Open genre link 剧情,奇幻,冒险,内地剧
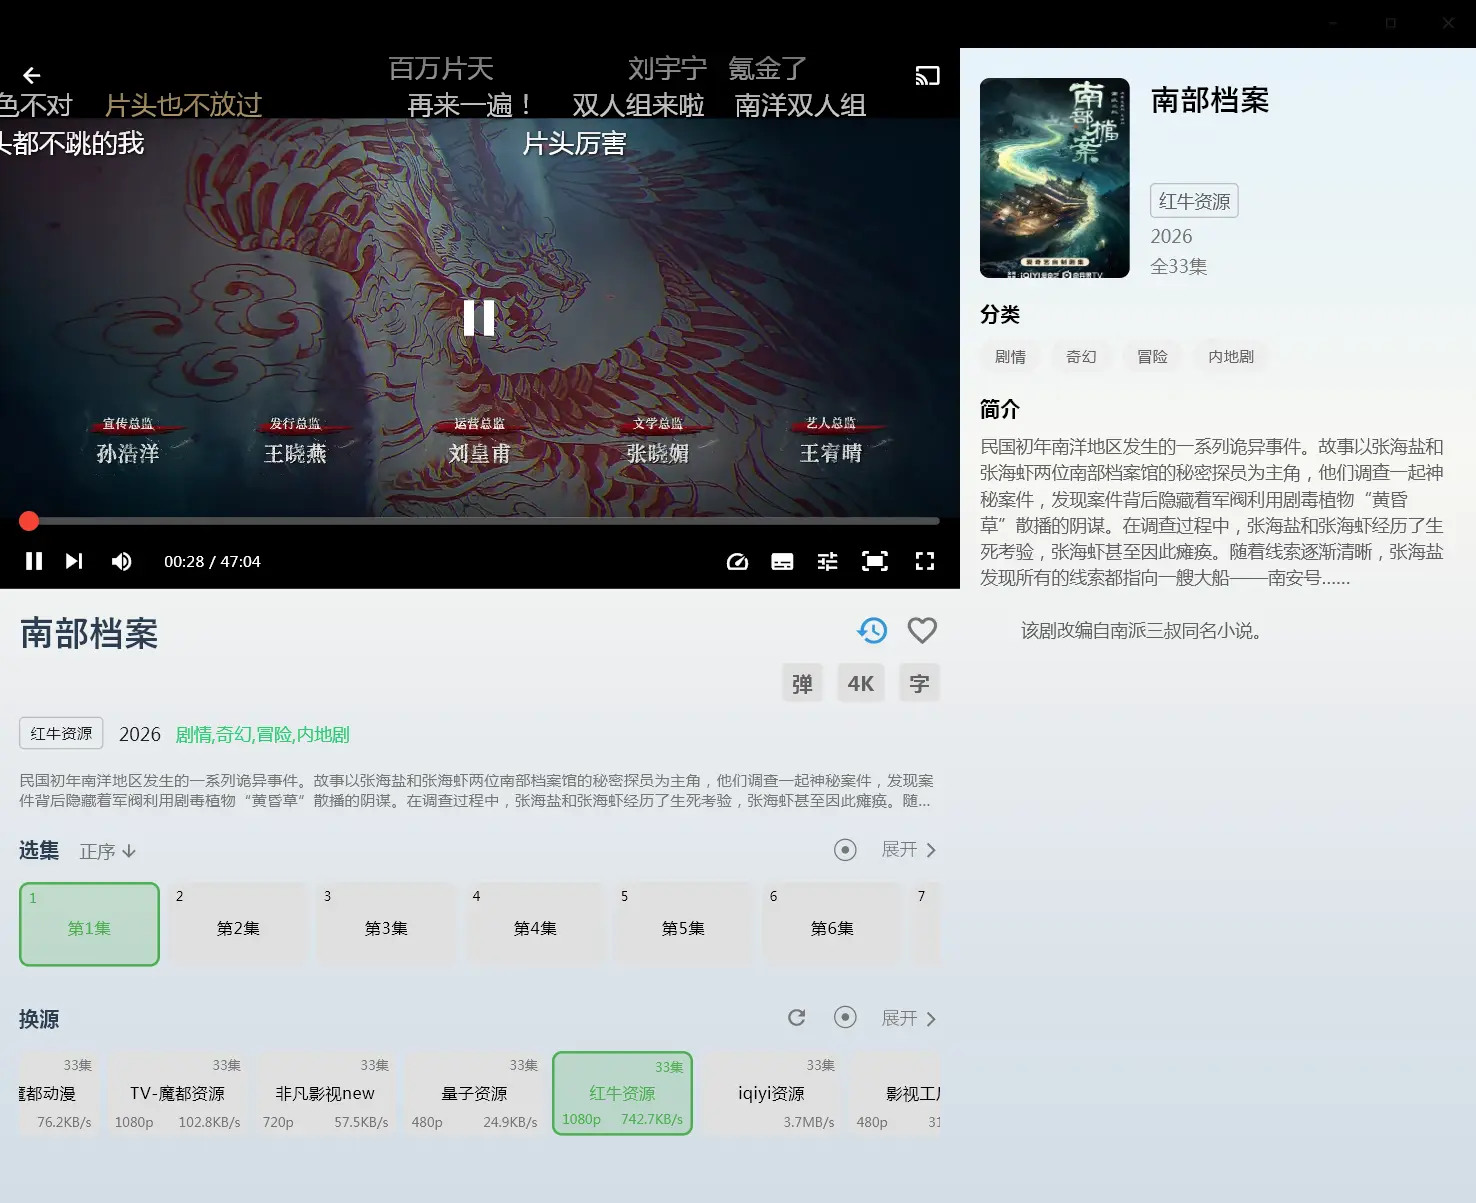This screenshot has width=1476, height=1203. pos(262,735)
